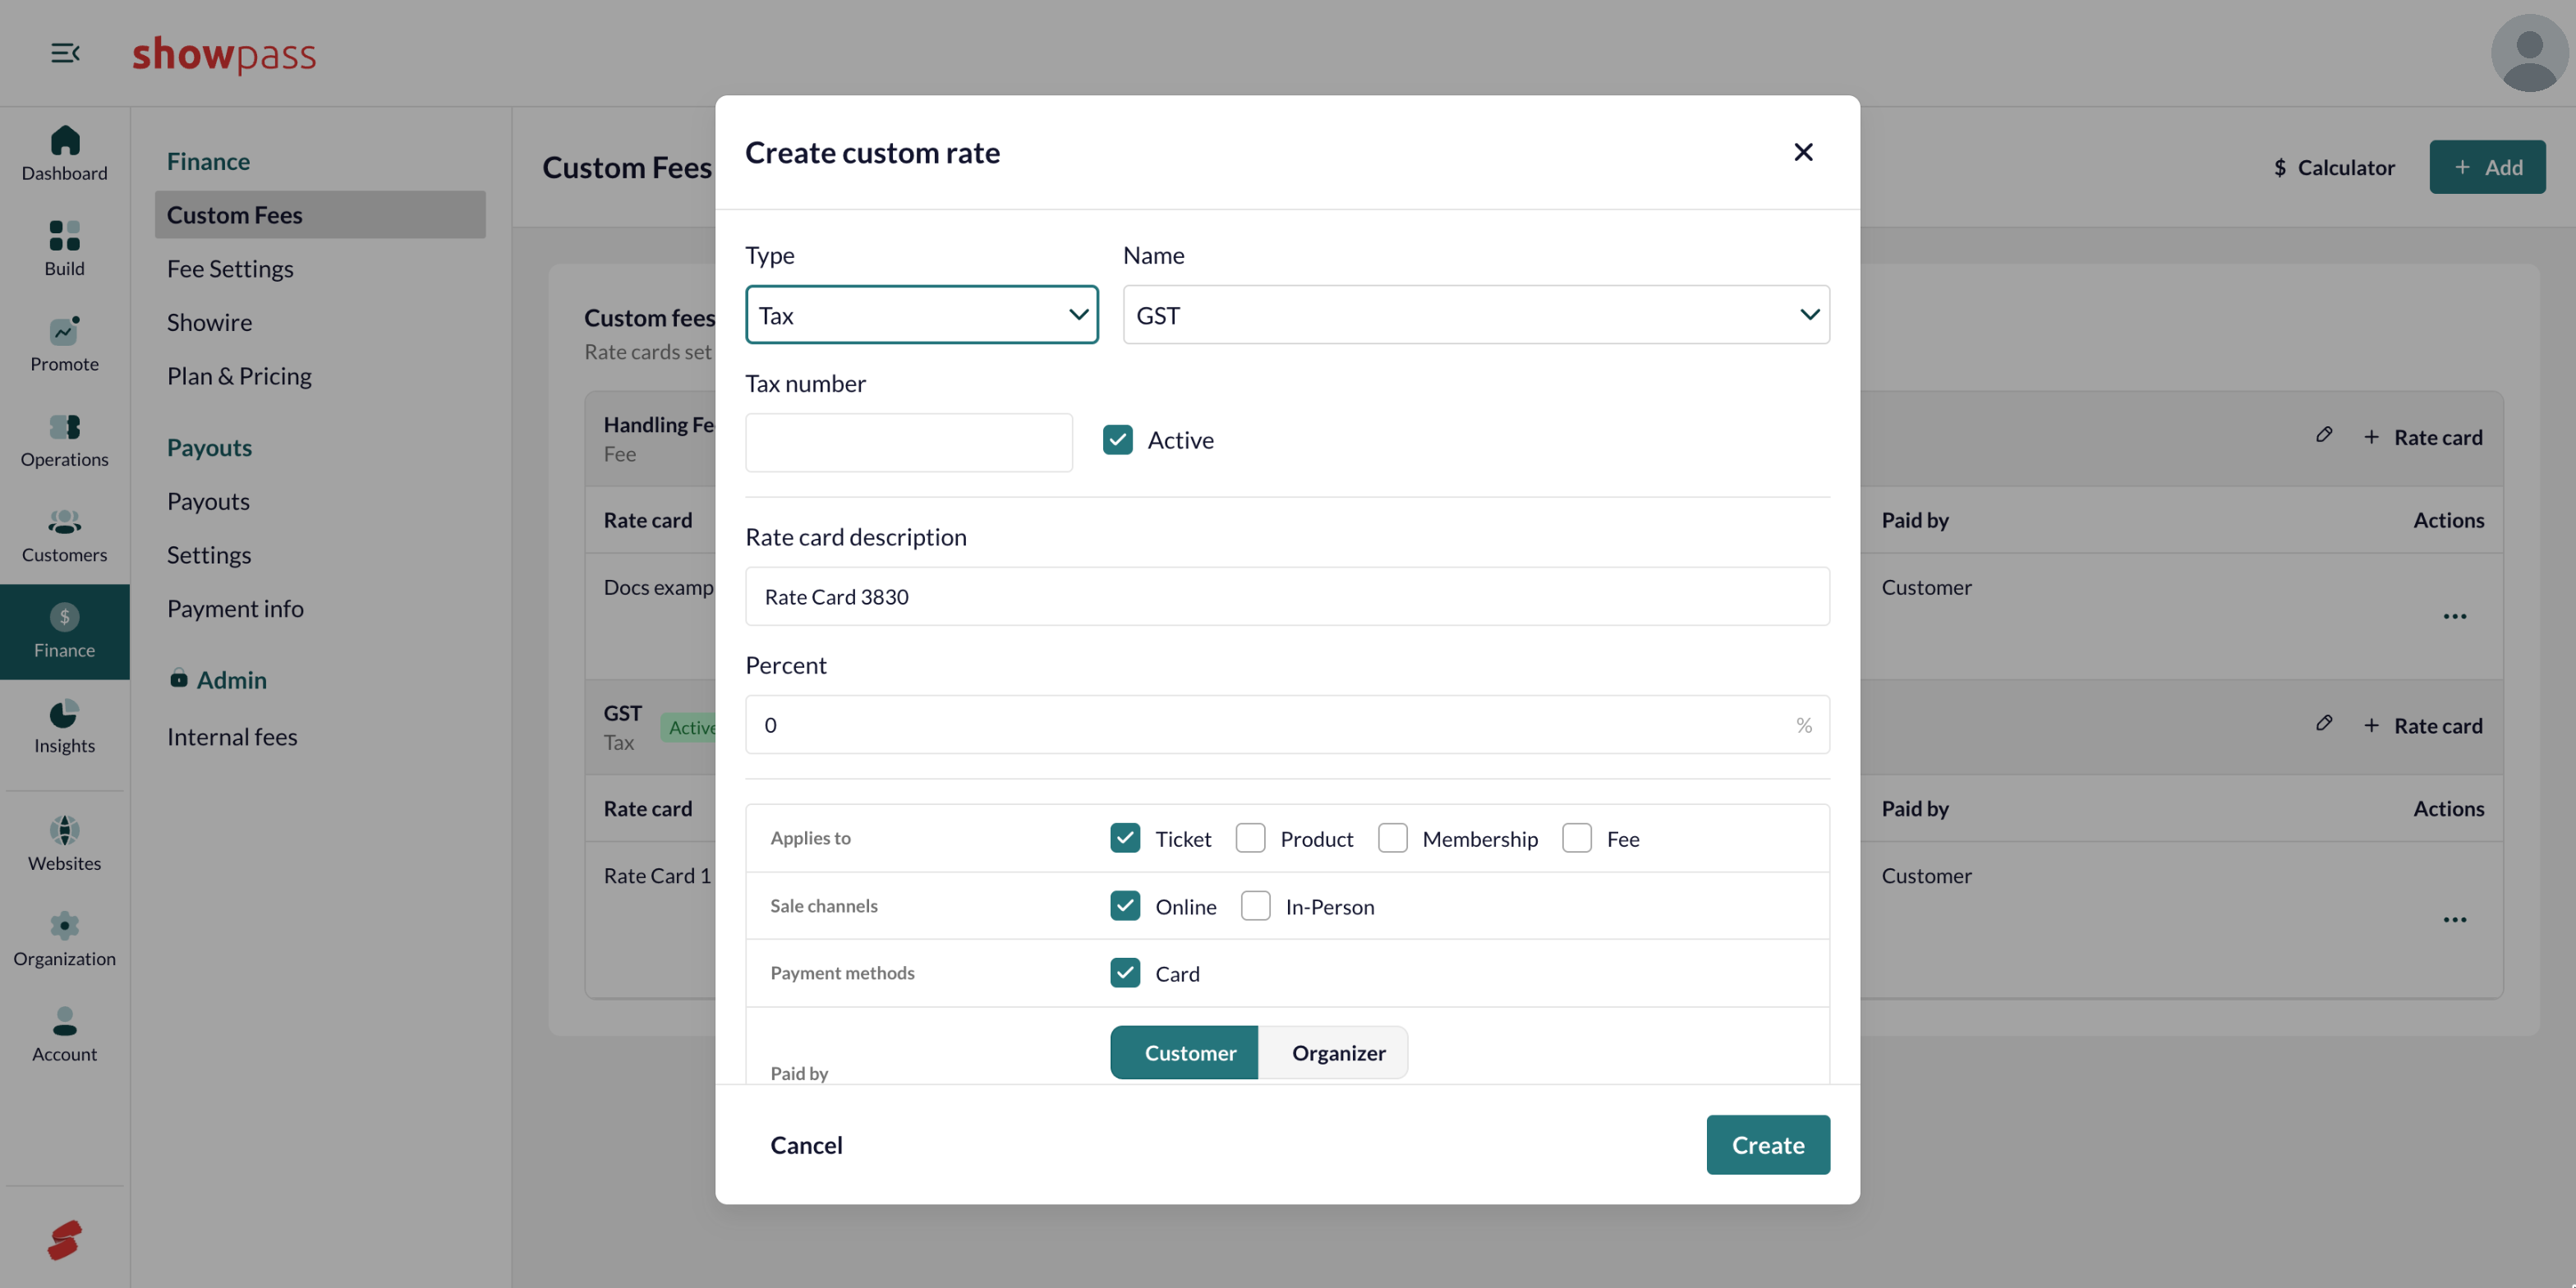Go to Showire menu item

209,322
